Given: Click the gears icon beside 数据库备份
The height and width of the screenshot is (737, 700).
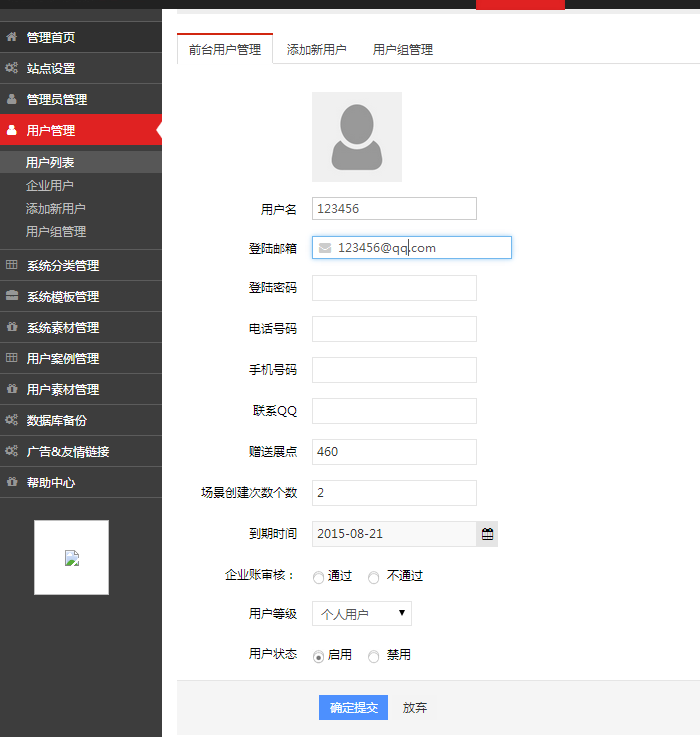Looking at the screenshot, I should pyautogui.click(x=12, y=420).
